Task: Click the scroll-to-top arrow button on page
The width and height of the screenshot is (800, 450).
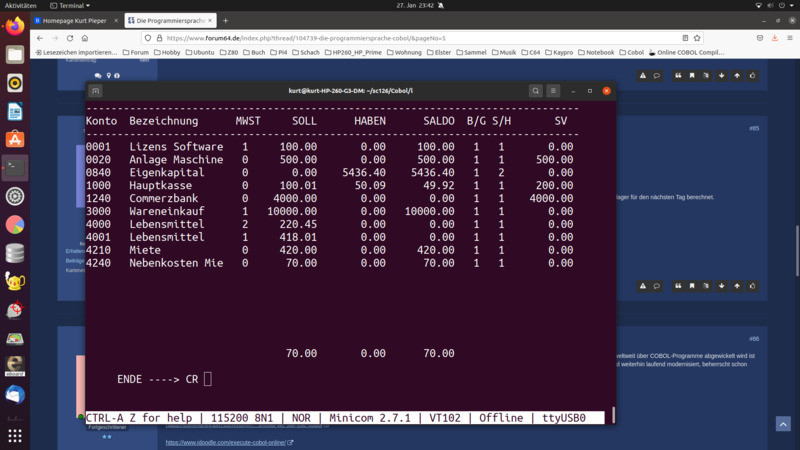Action: 737,75
